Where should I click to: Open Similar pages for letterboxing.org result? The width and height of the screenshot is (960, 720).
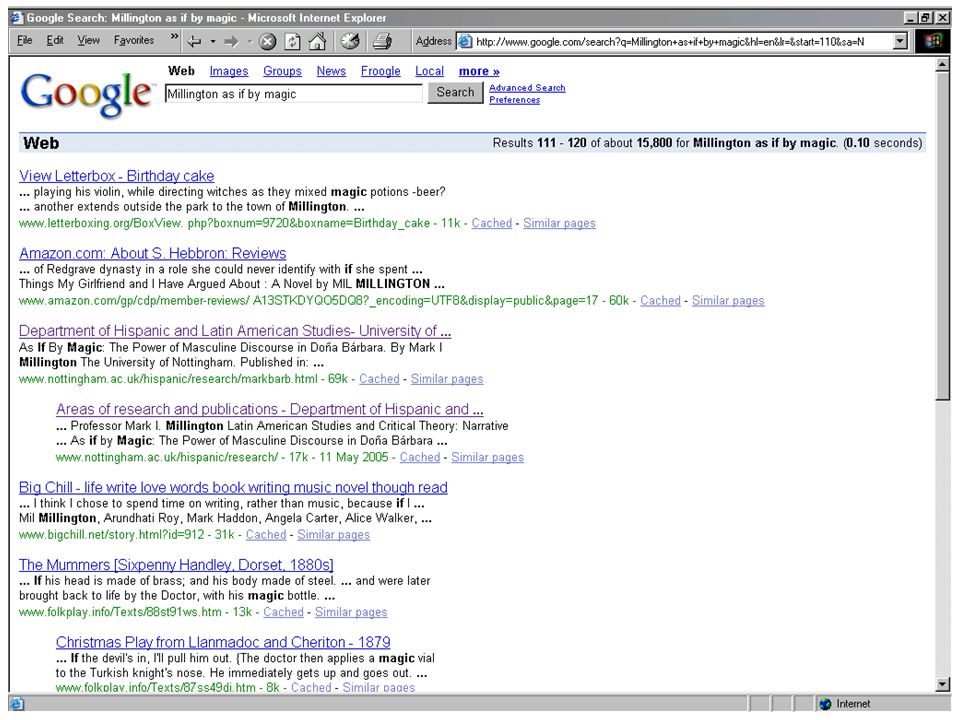(x=559, y=223)
